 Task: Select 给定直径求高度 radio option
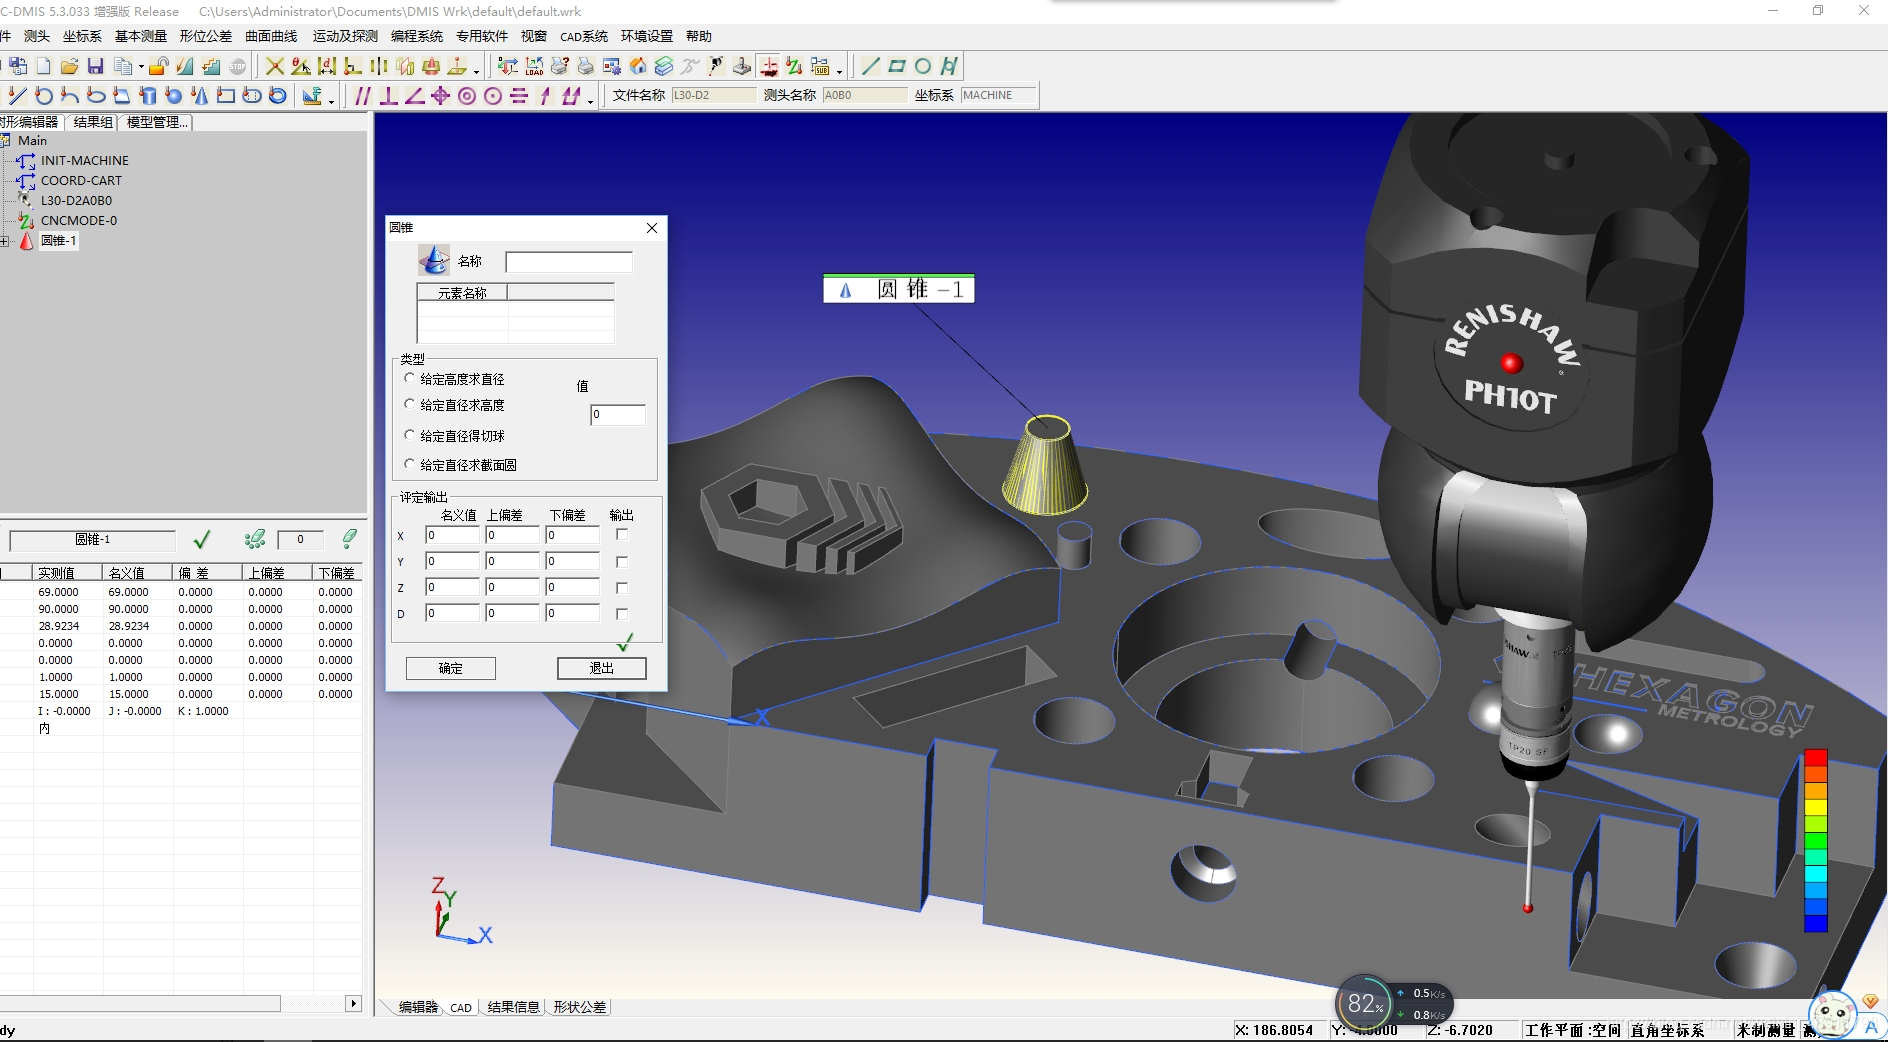409,404
